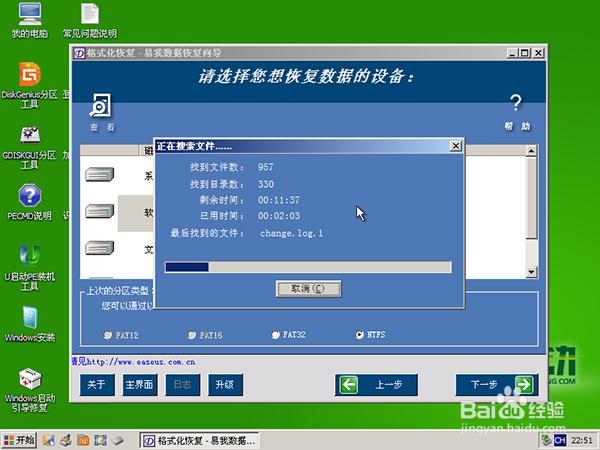Minimize the 格式化恢复 wizard window
The image size is (600, 450).
click(x=512, y=53)
